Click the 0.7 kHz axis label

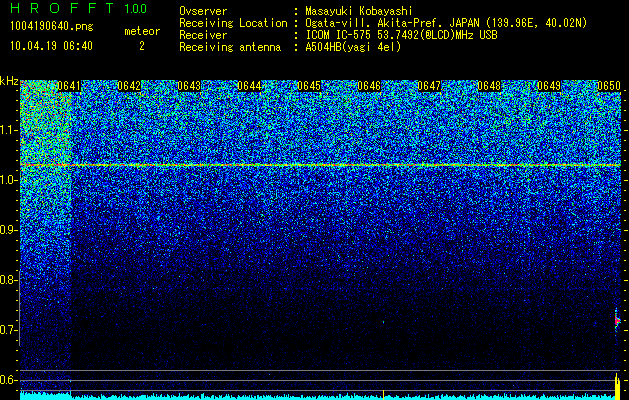coord(7,330)
